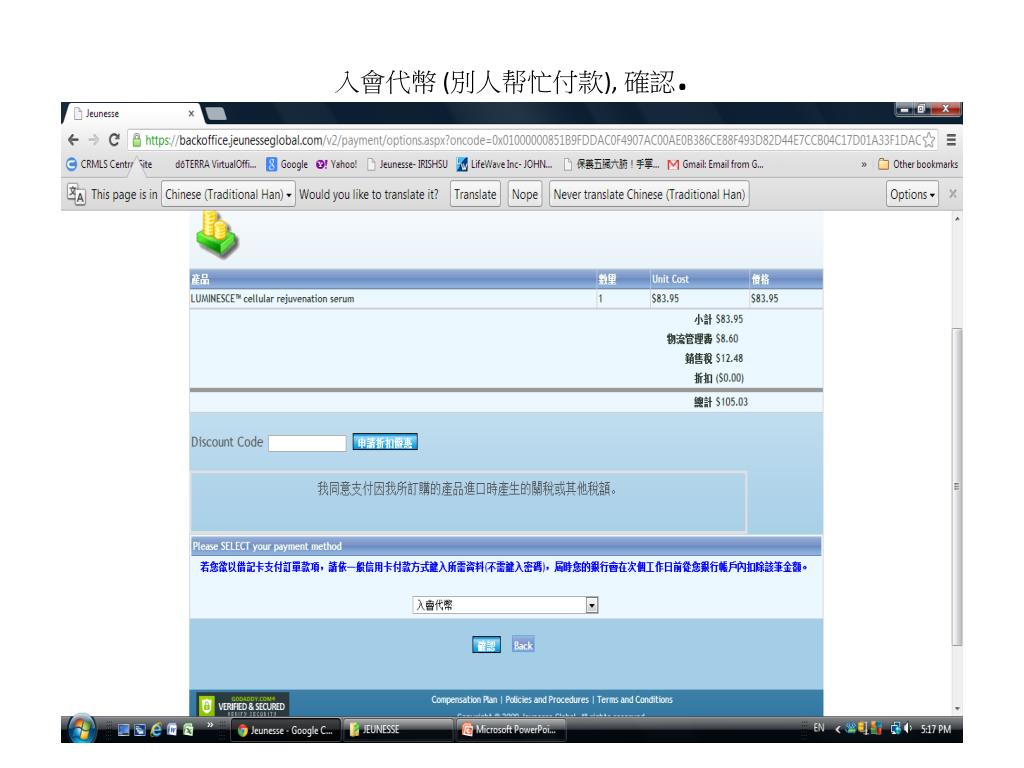Viewport: 1024px width, 768px height.
Task: Open a new browser tab
Action: tap(216, 114)
